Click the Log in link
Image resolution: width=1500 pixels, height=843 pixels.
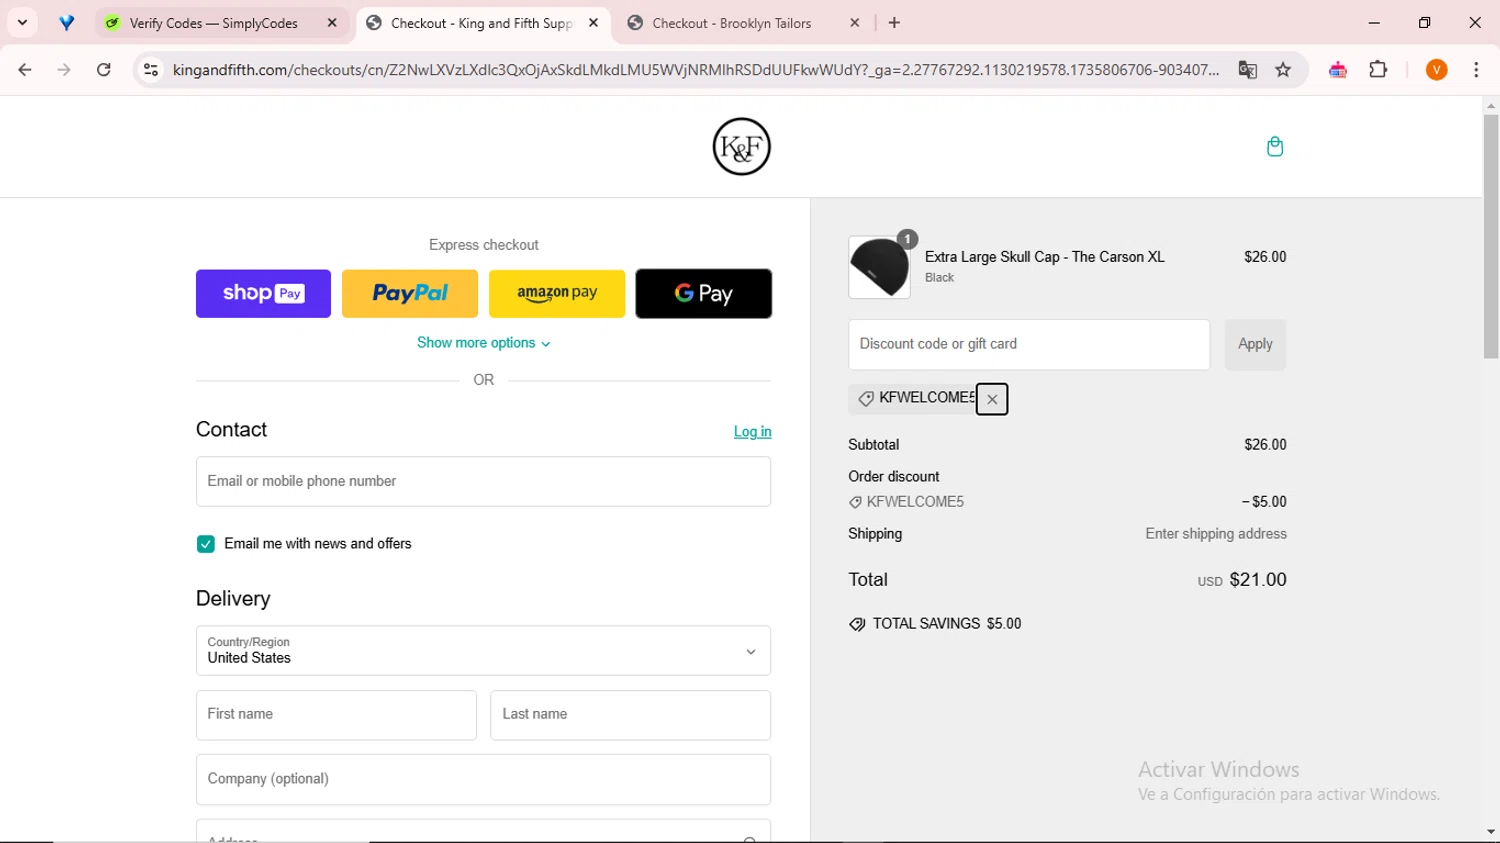[x=752, y=432]
